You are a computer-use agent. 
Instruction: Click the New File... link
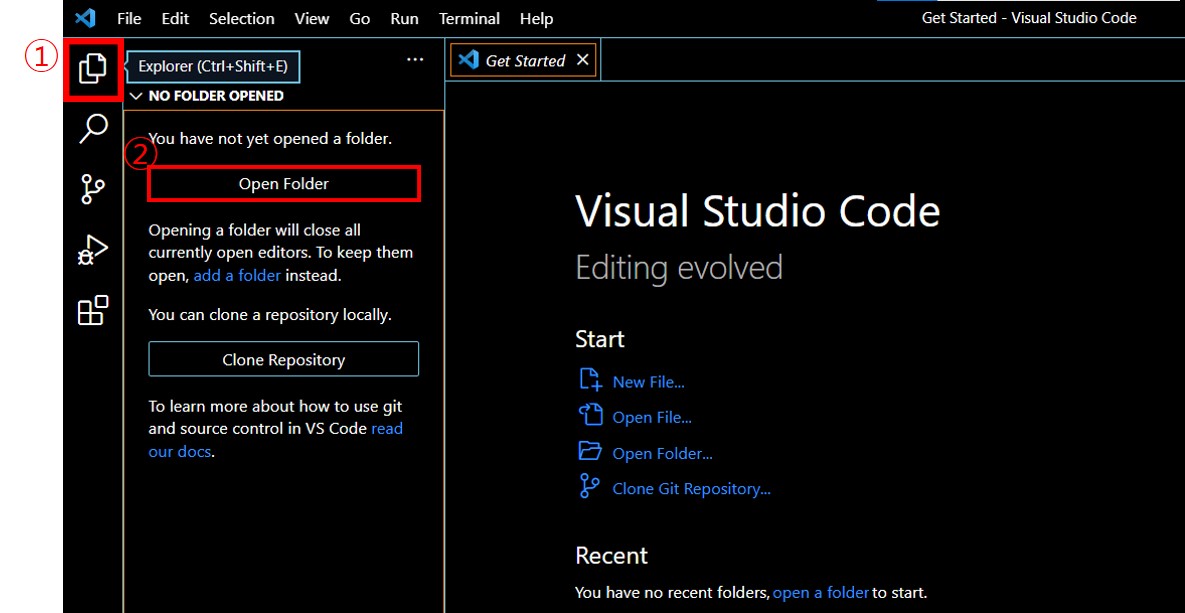click(x=648, y=382)
